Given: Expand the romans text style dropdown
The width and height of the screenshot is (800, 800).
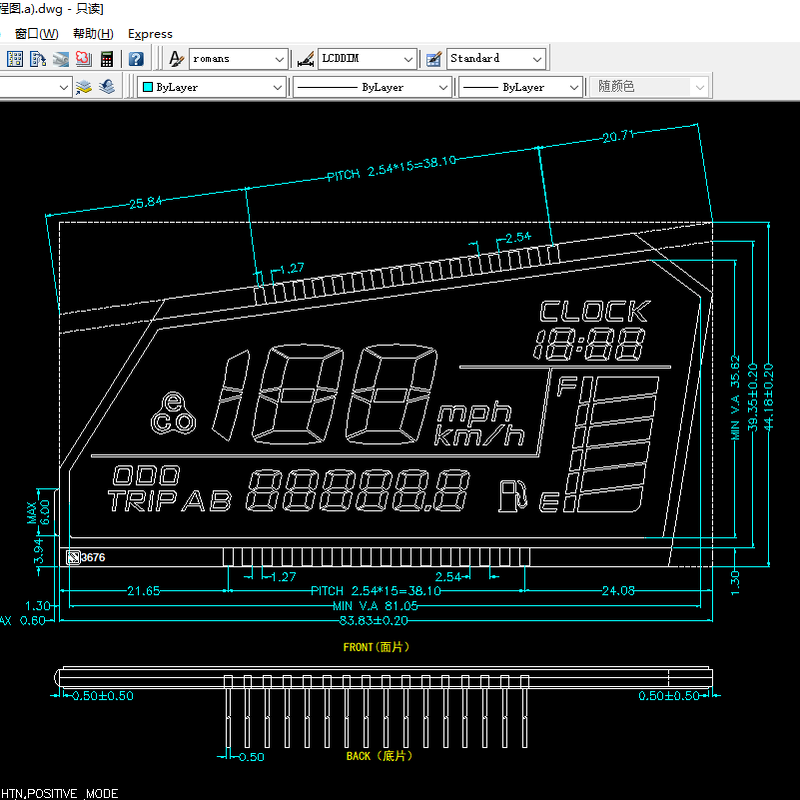Looking at the screenshot, I should [x=279, y=59].
